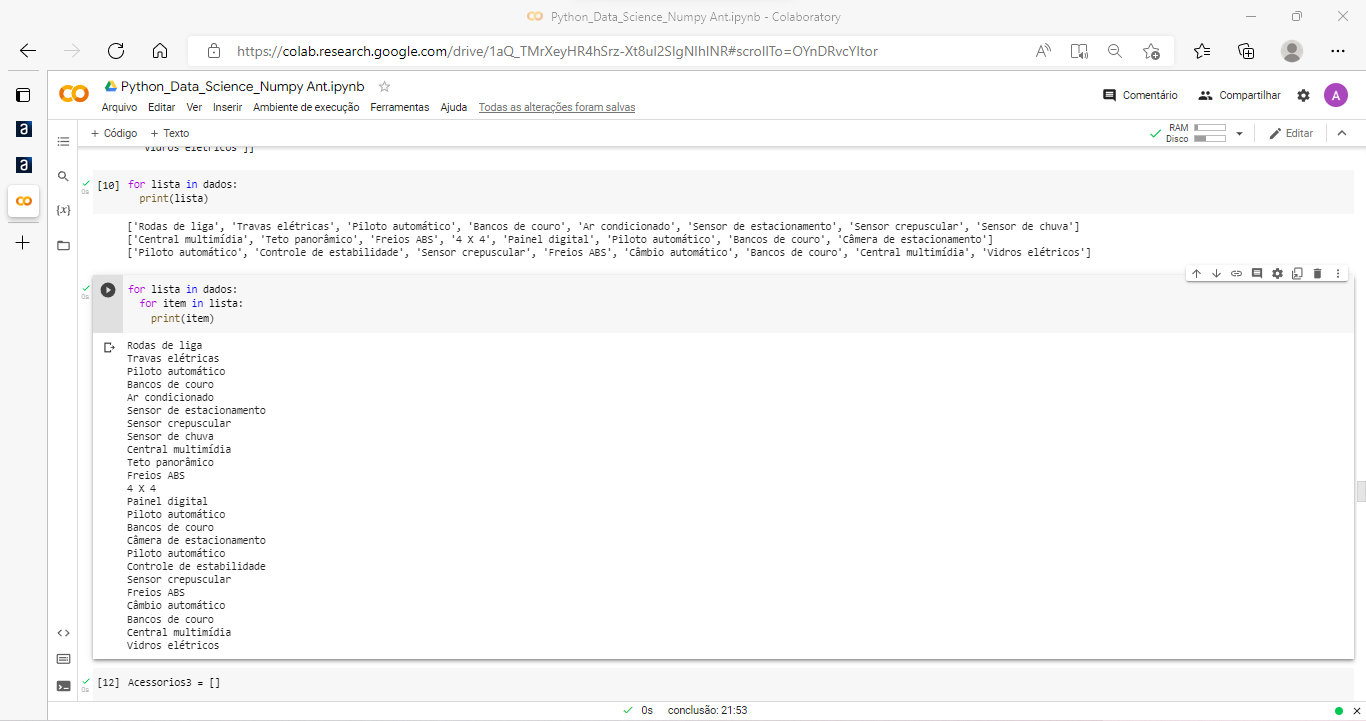Open browser collections

pos(1246,51)
